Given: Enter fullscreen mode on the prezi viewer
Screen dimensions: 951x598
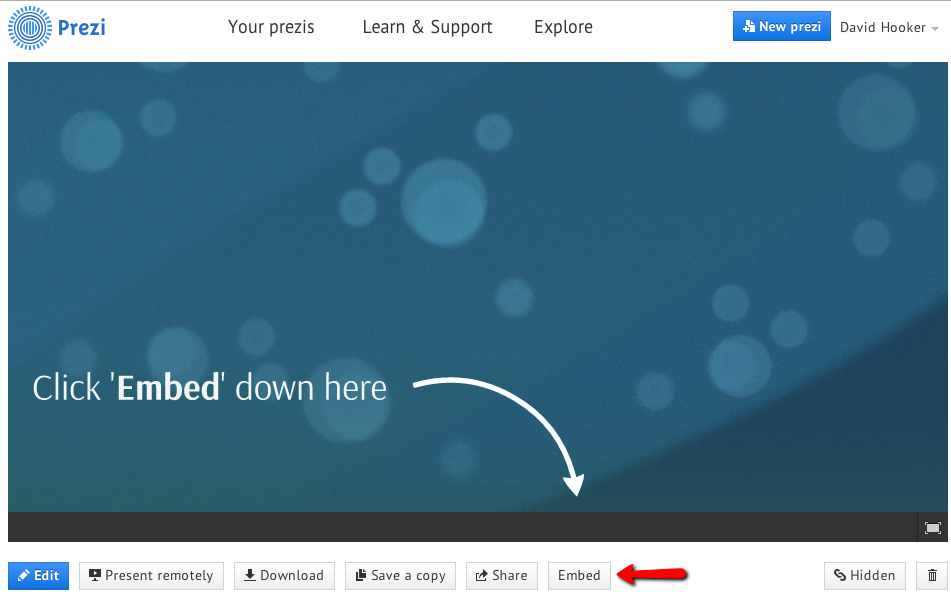Looking at the screenshot, I should pos(932,528).
